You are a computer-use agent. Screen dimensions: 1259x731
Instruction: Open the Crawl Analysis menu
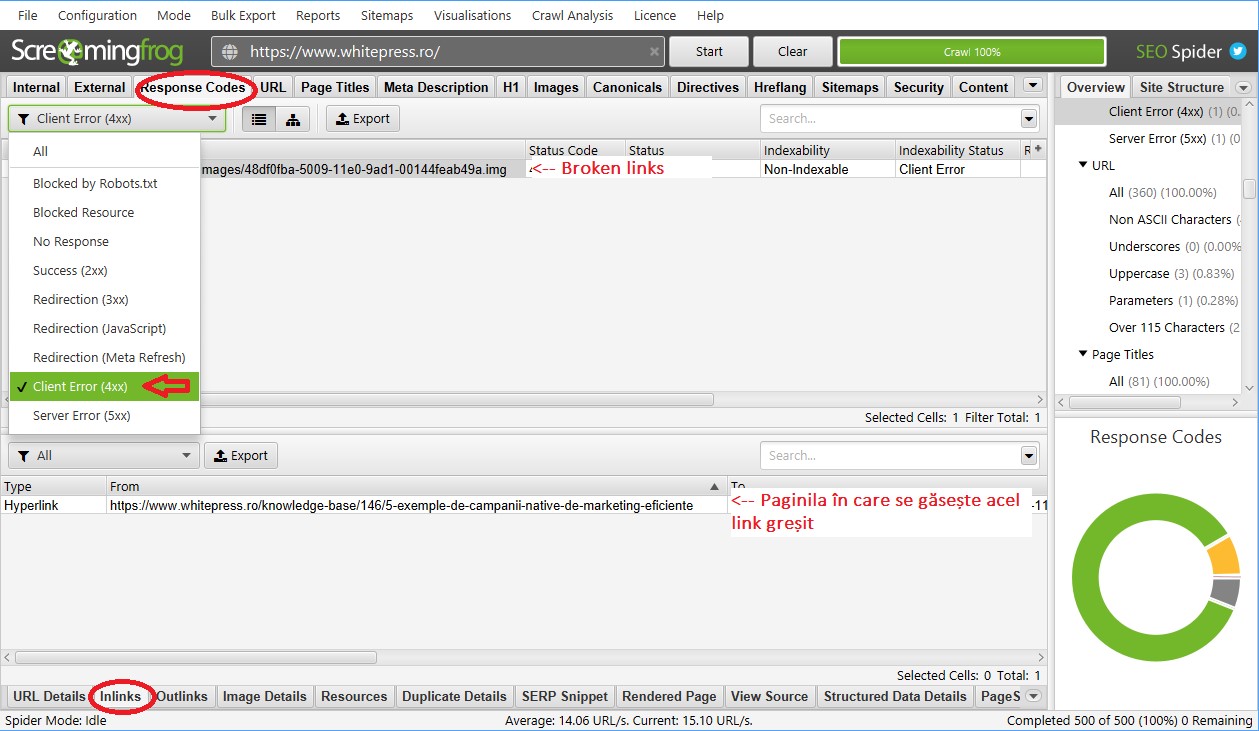click(573, 16)
